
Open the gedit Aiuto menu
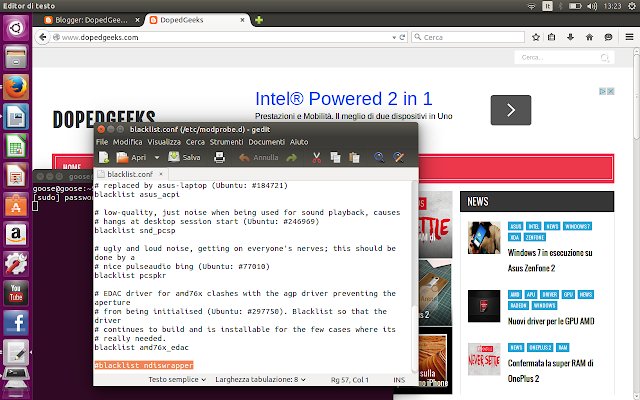tap(299, 142)
